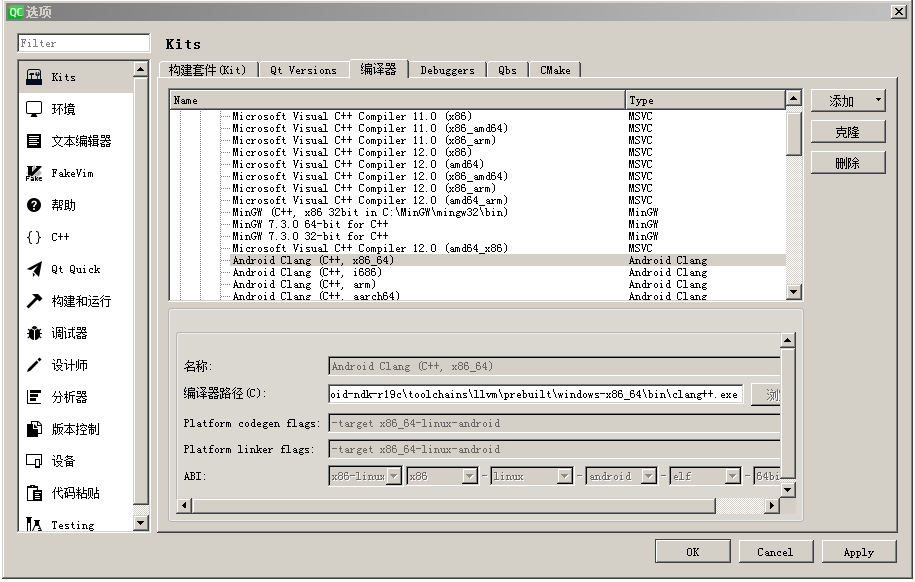Select the 版本控制 documents icon

[34, 429]
